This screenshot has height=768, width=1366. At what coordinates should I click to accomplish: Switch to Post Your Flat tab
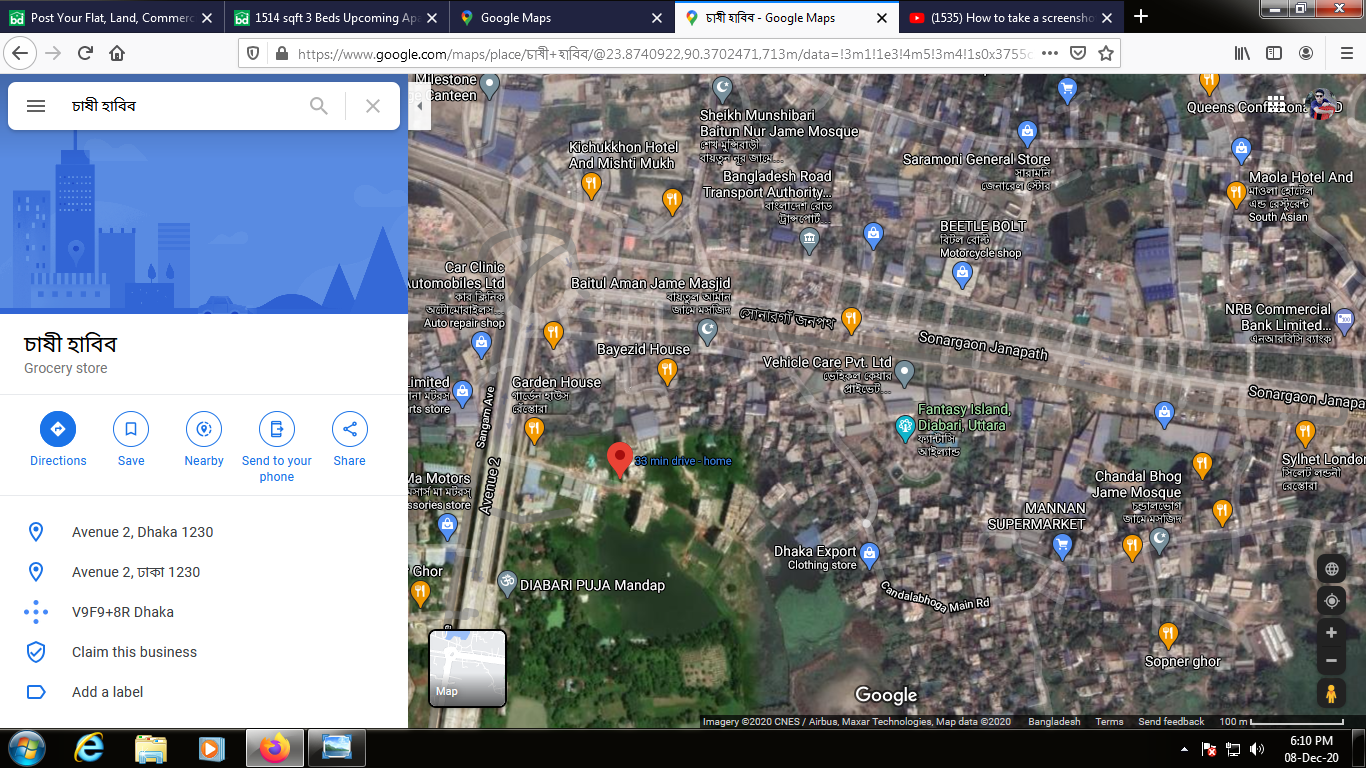pyautogui.click(x=111, y=17)
